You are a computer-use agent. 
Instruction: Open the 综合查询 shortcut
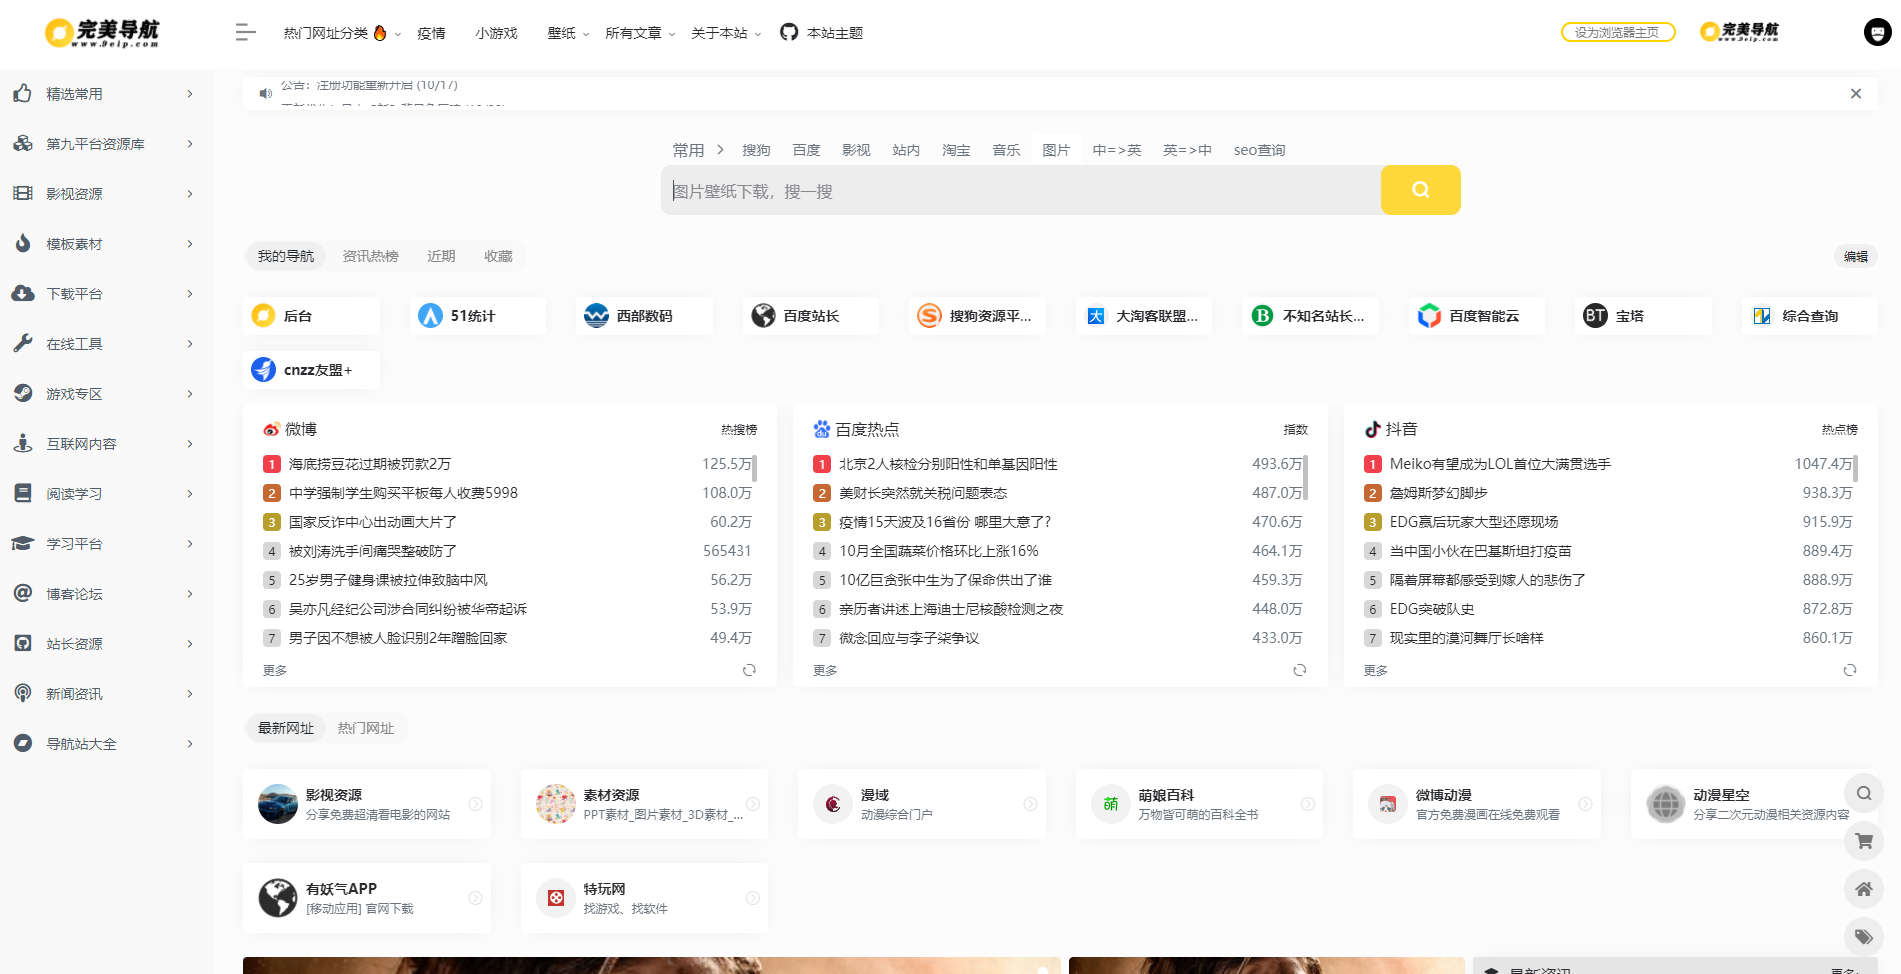1810,316
